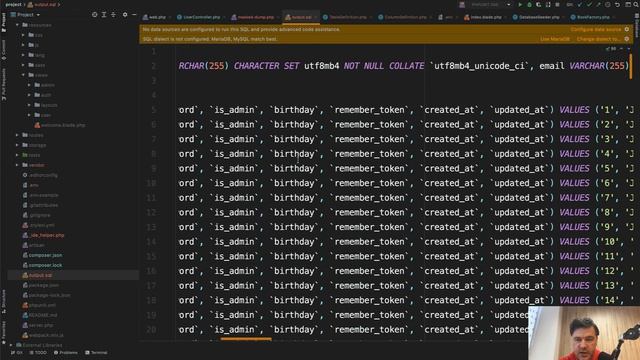Click the Collapse All icon in Project panel
Viewport: 640px width, 360px height.
coord(113,15)
